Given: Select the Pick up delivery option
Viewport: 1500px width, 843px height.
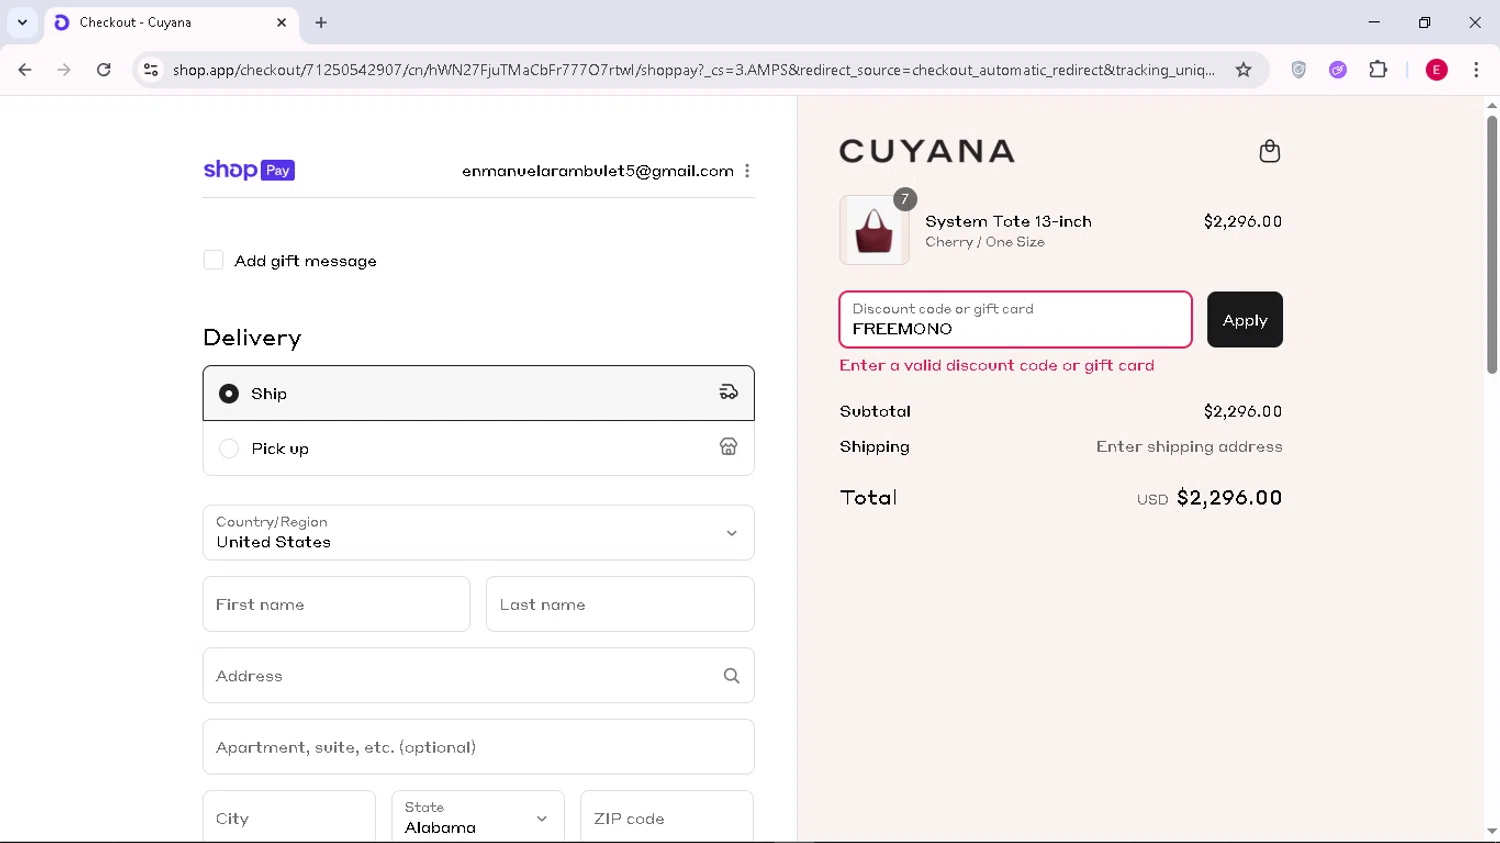Looking at the screenshot, I should pos(478,448).
